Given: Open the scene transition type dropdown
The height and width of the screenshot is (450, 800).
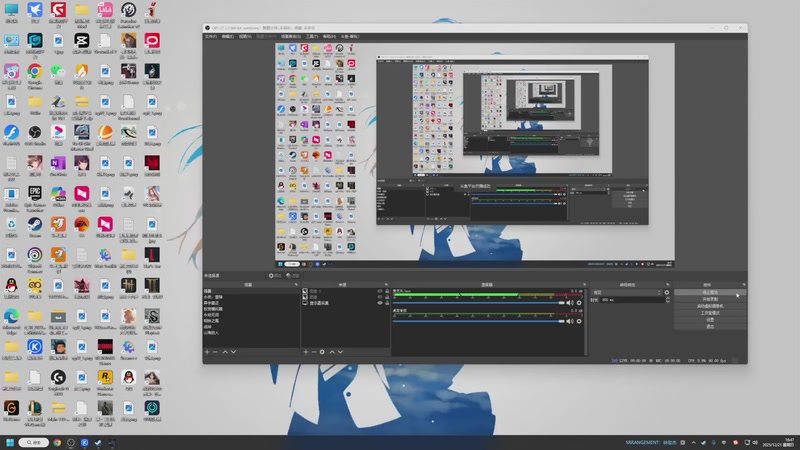Looking at the screenshot, I should coord(627,292).
